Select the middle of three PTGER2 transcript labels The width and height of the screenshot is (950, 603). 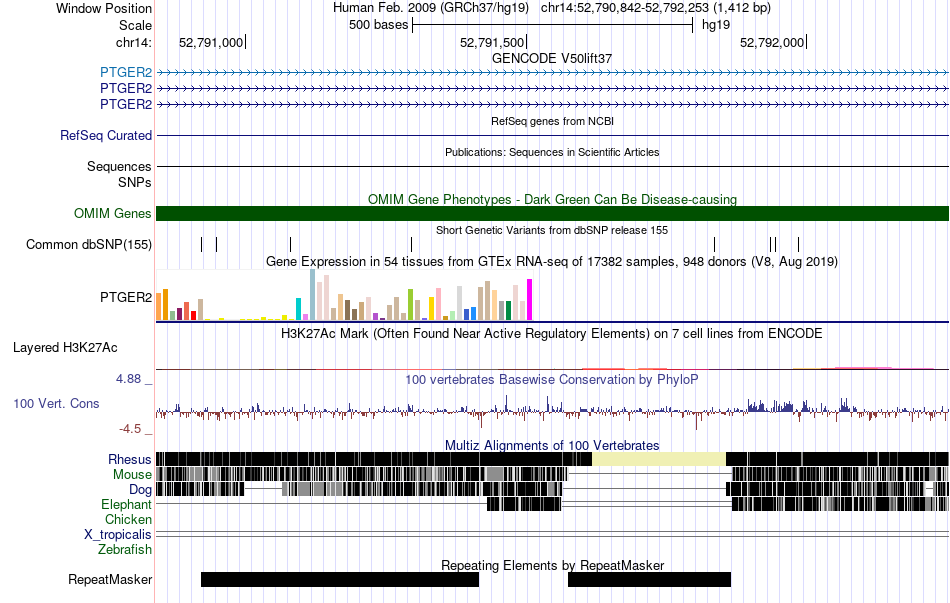pyautogui.click(x=126, y=88)
